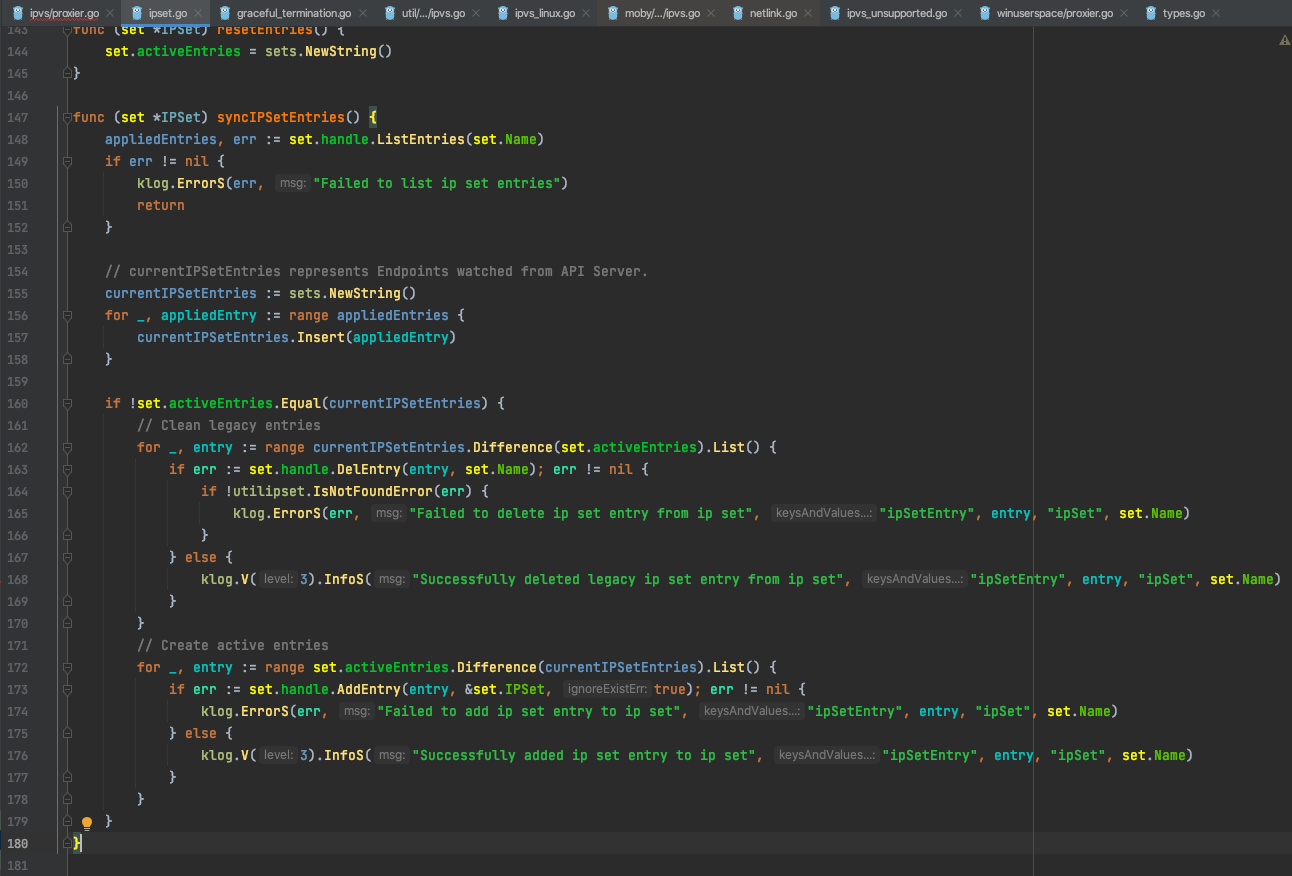Screen dimensions: 1292x876
Task: Click line number 180 in the gutter
Action: pyautogui.click(x=17, y=843)
